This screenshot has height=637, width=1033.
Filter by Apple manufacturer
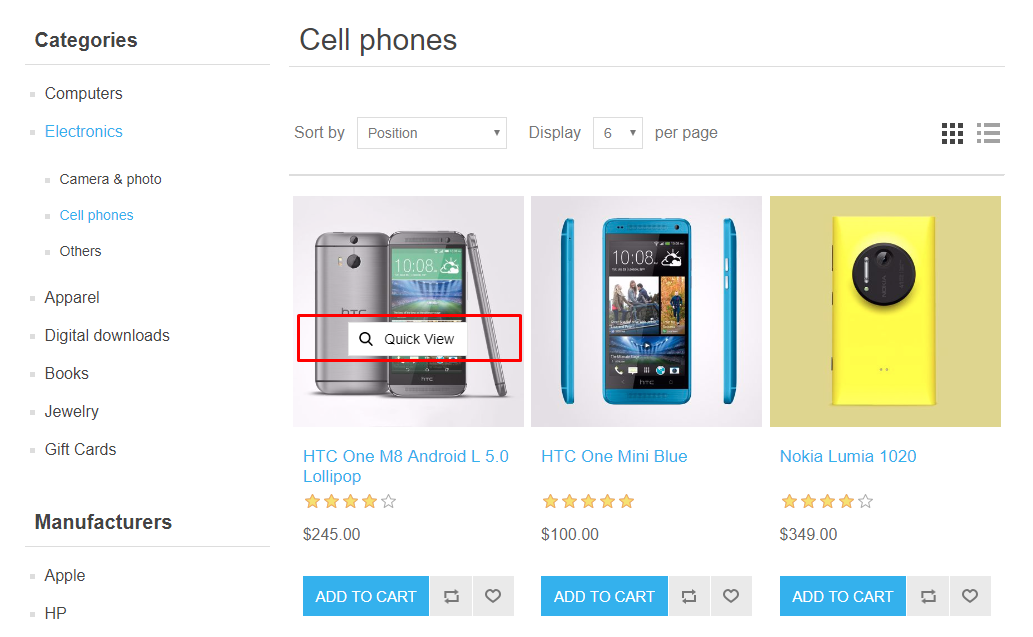point(65,575)
